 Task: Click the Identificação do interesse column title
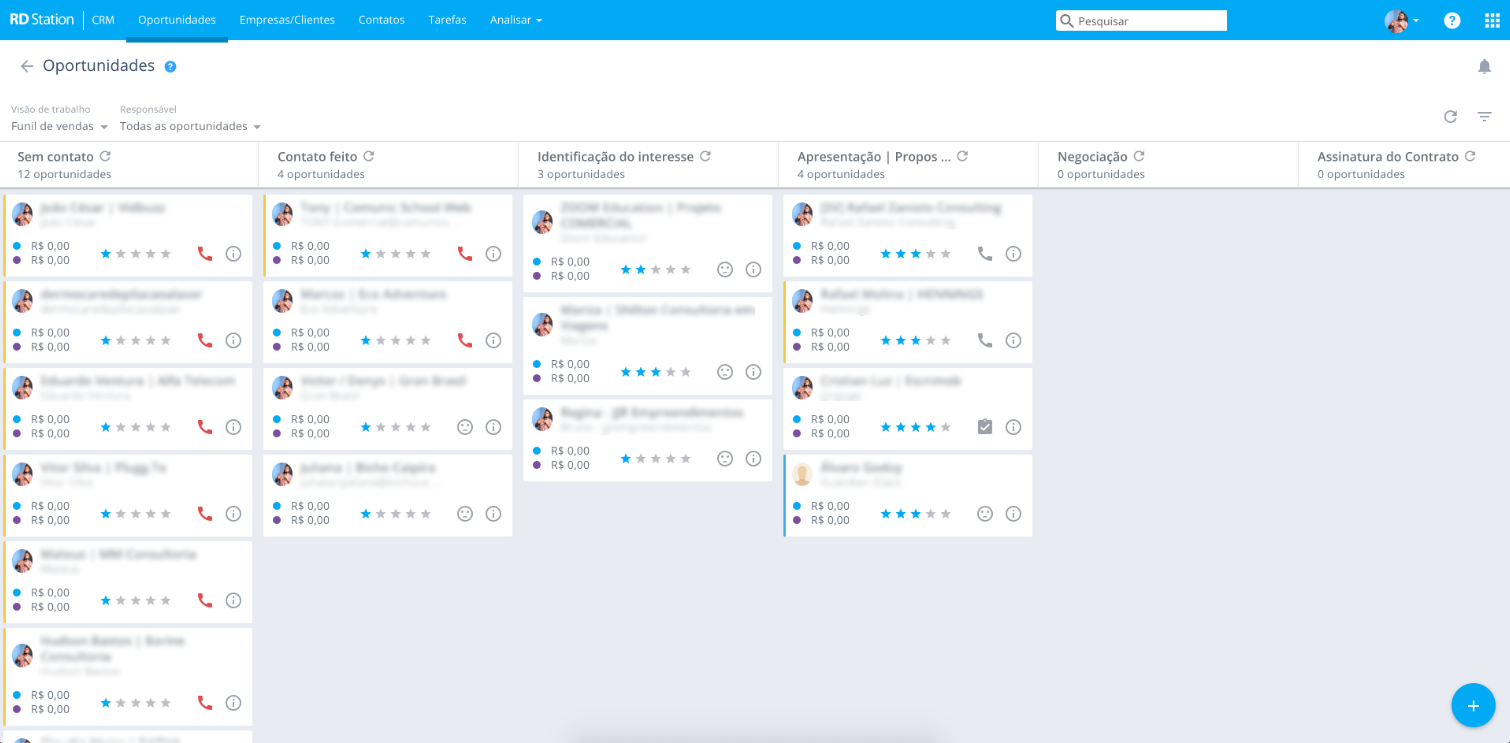pyautogui.click(x=615, y=157)
